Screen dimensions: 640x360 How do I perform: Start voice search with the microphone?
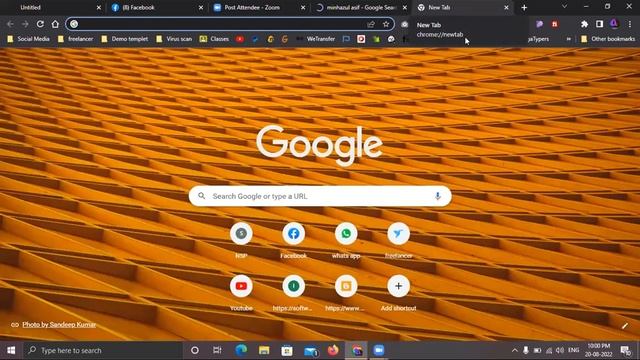[438, 196]
